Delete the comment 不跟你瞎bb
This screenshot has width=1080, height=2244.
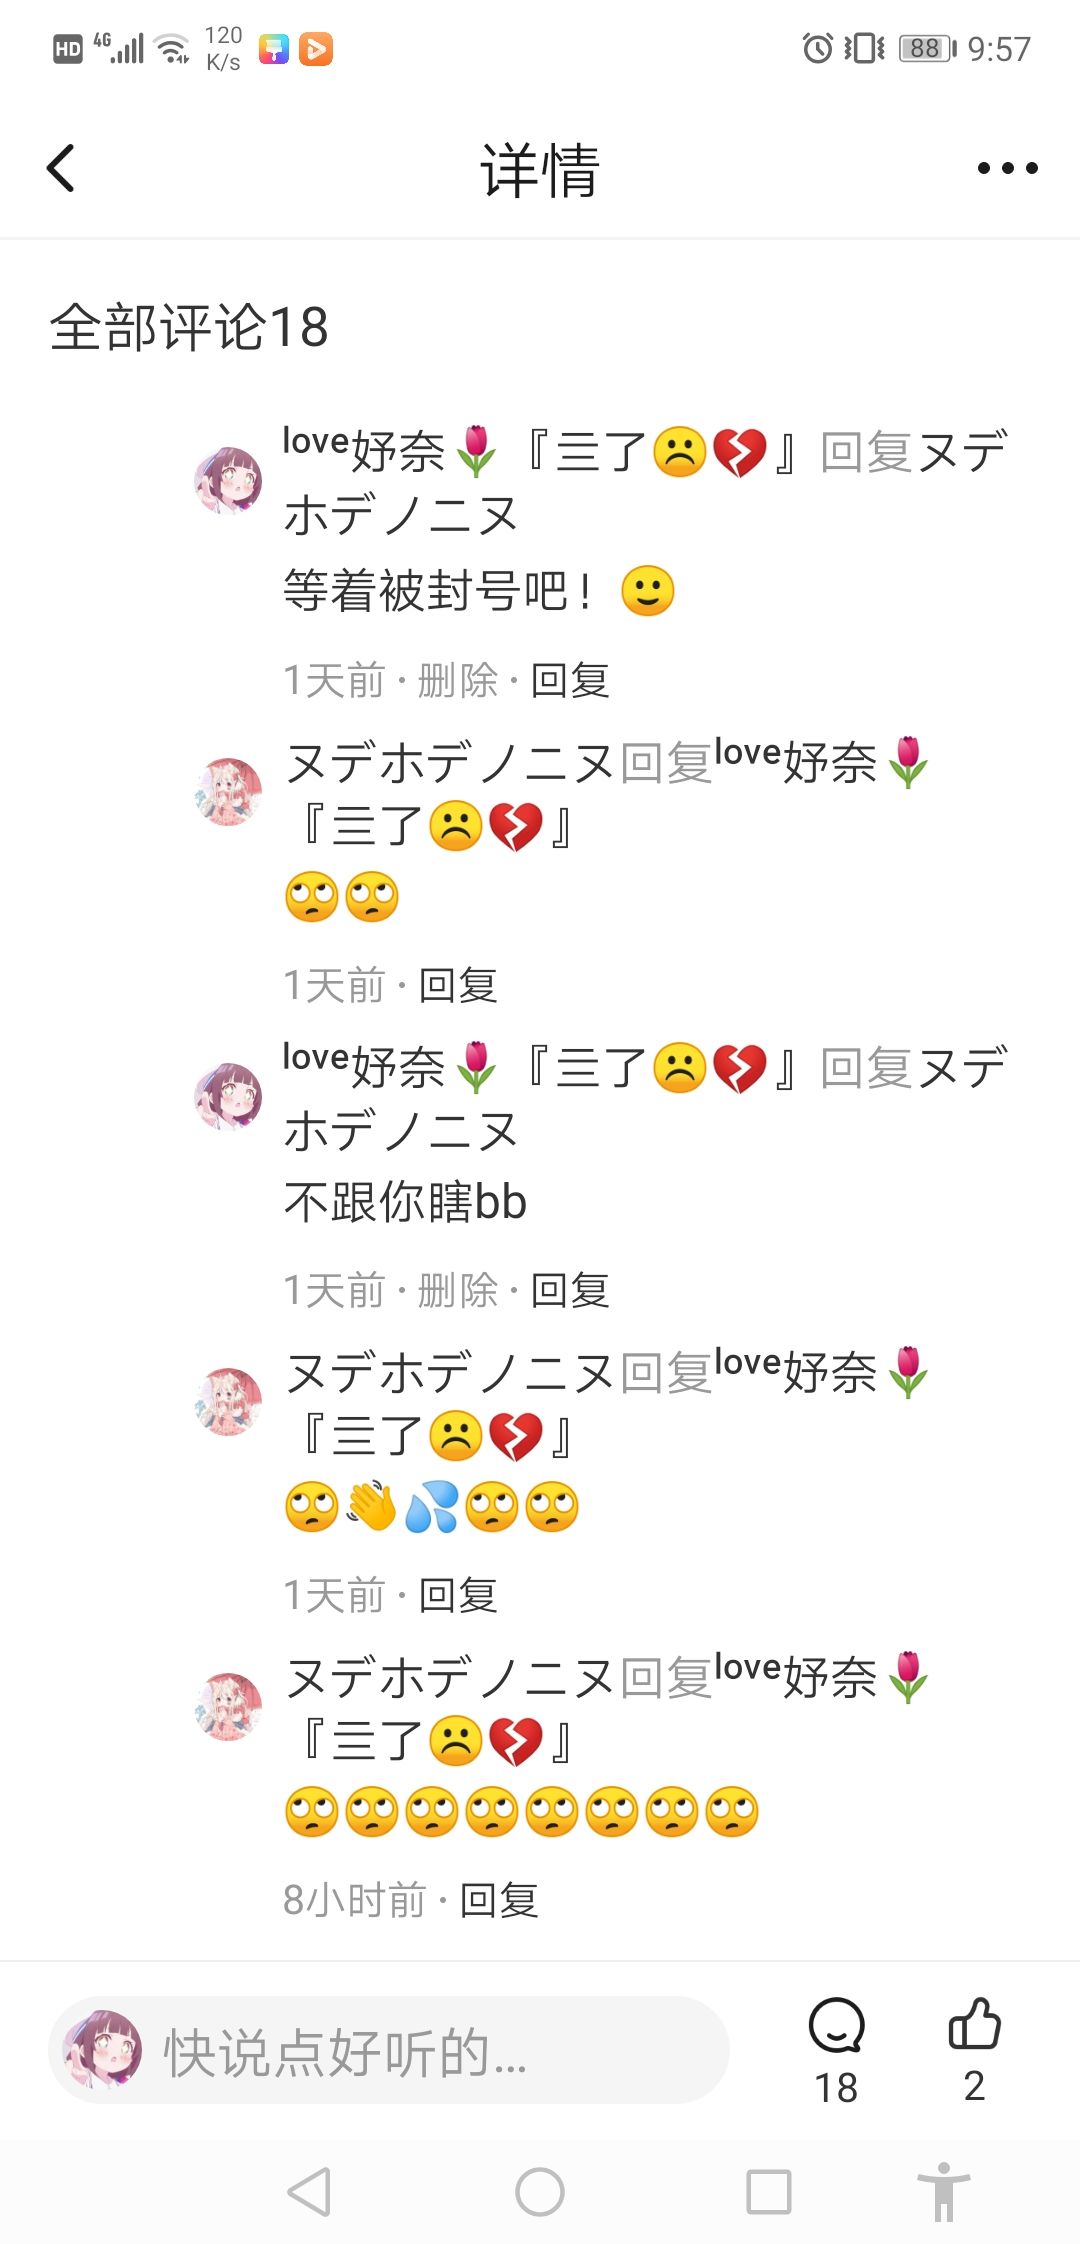point(457,1291)
